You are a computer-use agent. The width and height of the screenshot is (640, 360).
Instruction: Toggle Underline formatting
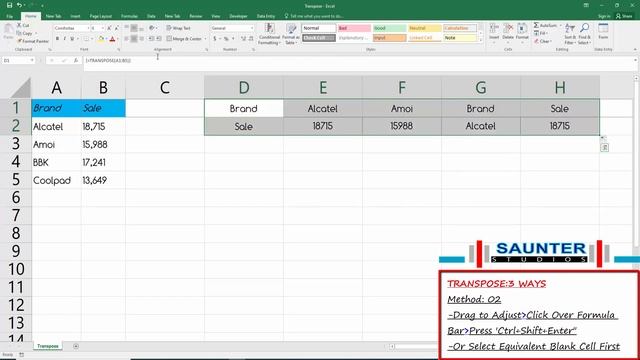72,39
